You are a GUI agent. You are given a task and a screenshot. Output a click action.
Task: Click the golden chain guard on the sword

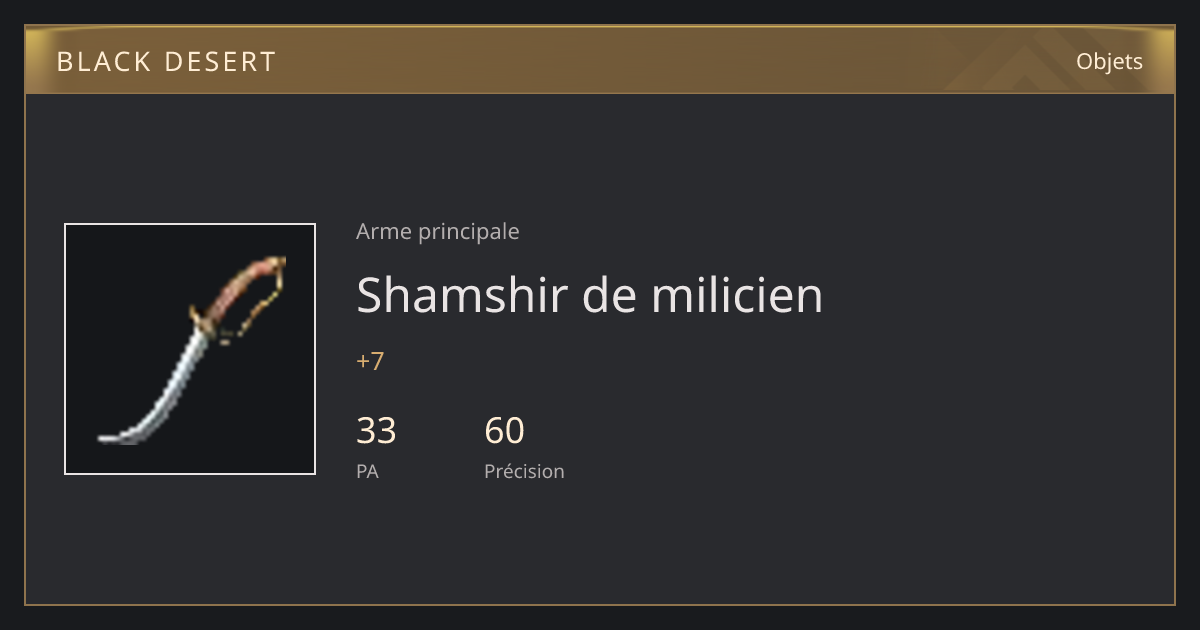point(257,305)
